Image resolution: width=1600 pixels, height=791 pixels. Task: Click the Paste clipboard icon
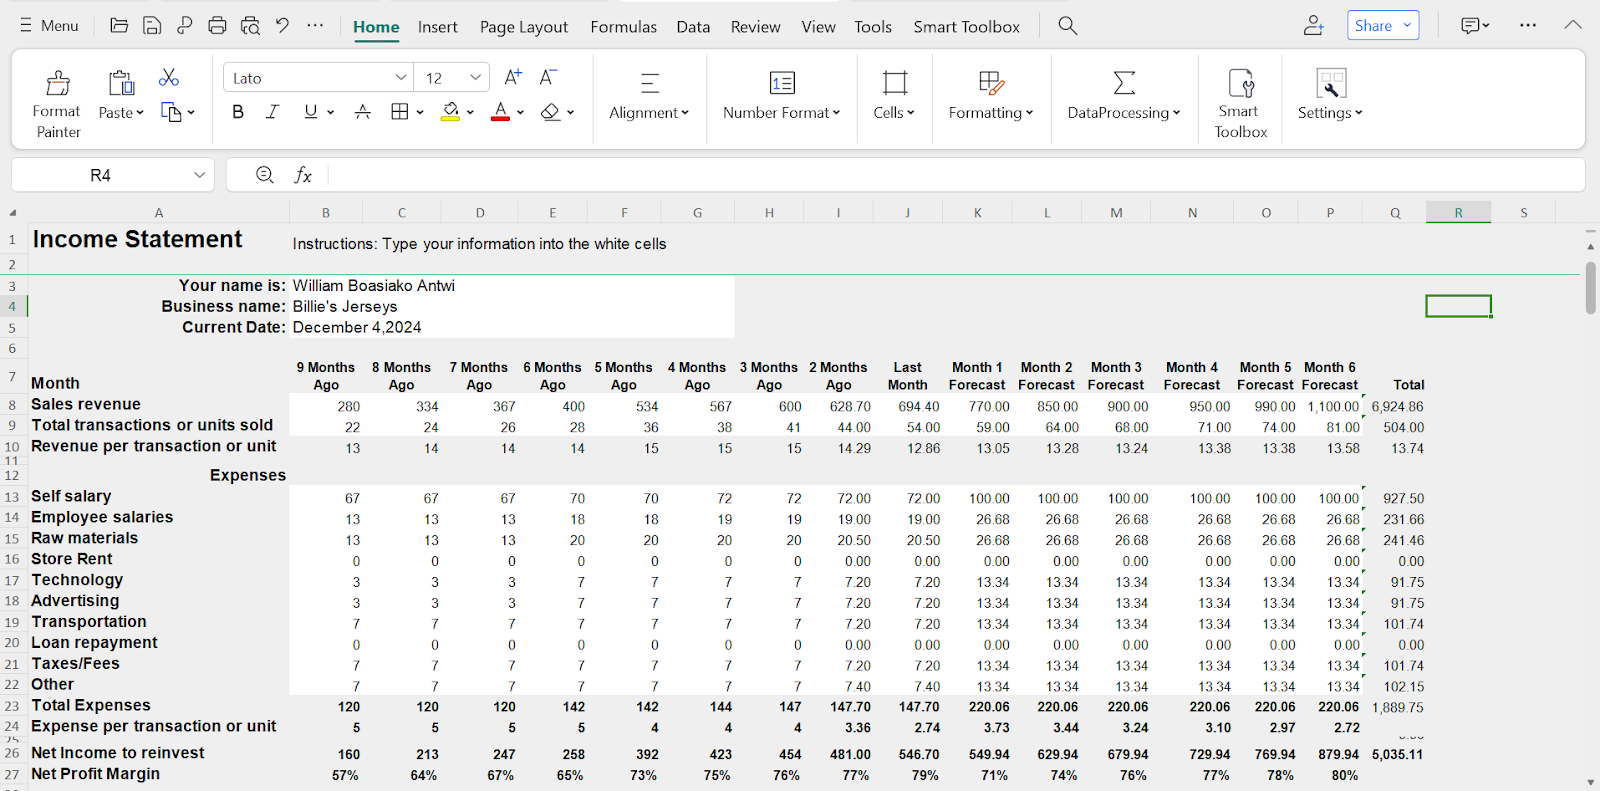(x=121, y=83)
